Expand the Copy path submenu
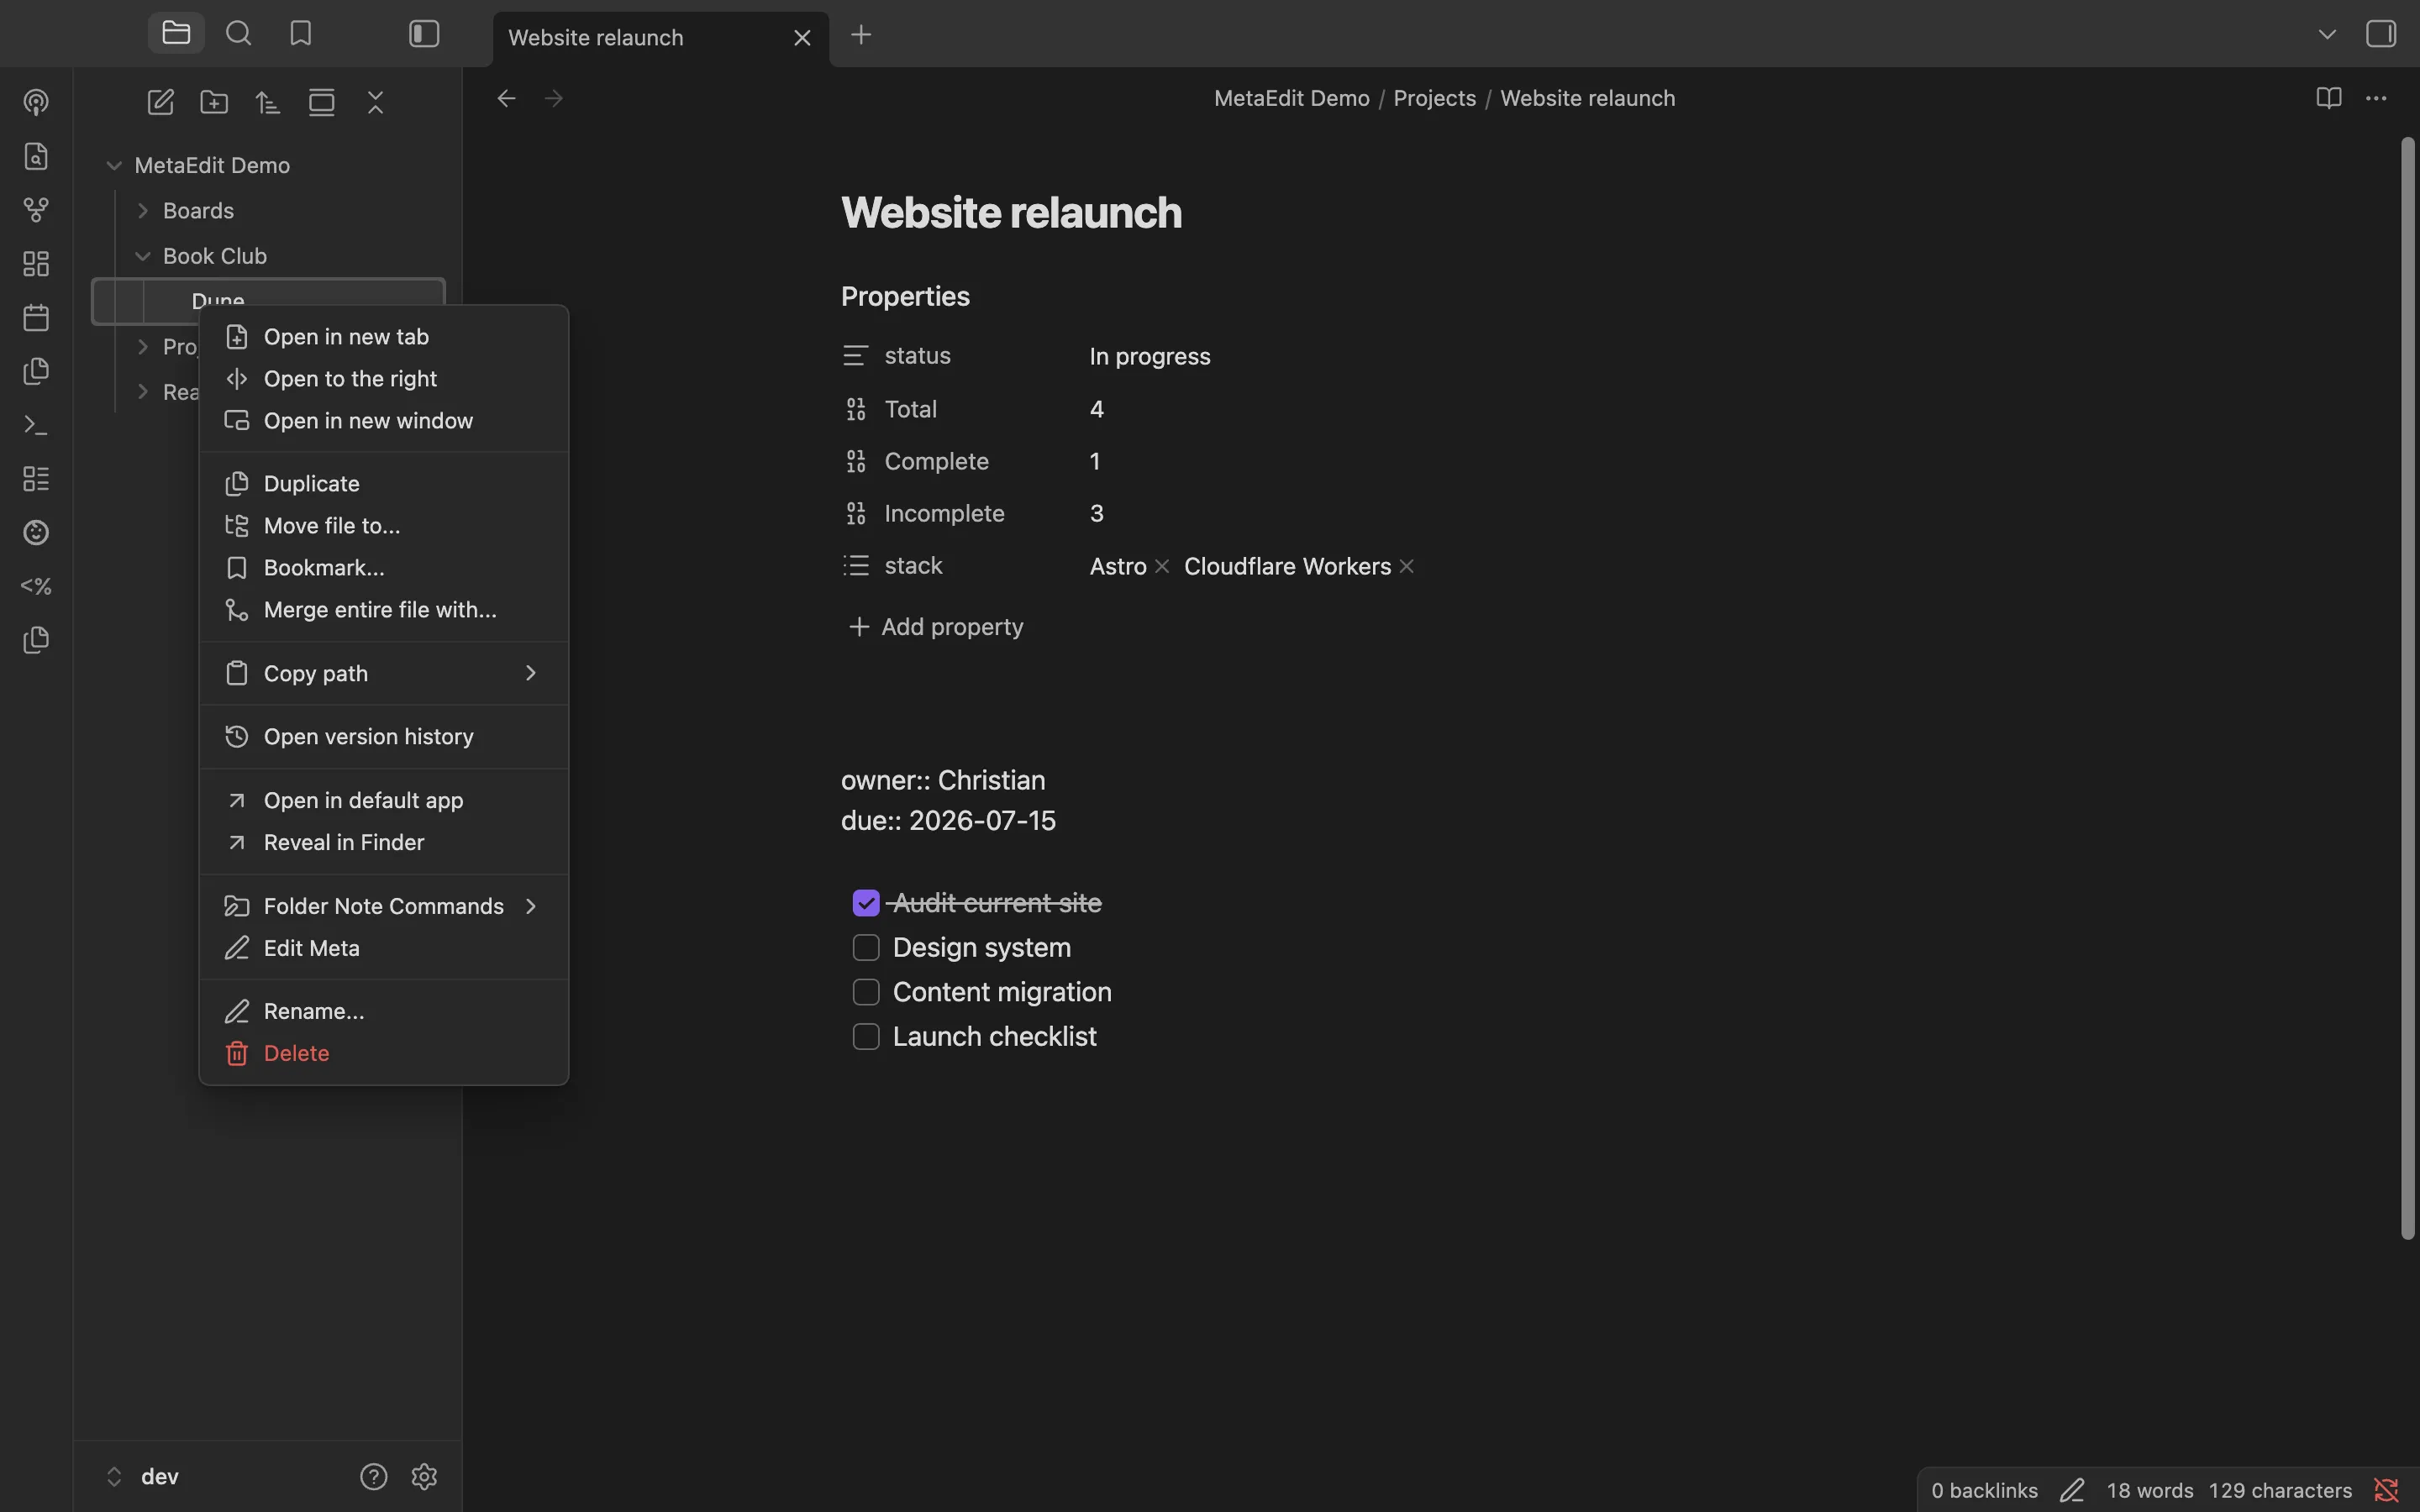 click(x=384, y=673)
